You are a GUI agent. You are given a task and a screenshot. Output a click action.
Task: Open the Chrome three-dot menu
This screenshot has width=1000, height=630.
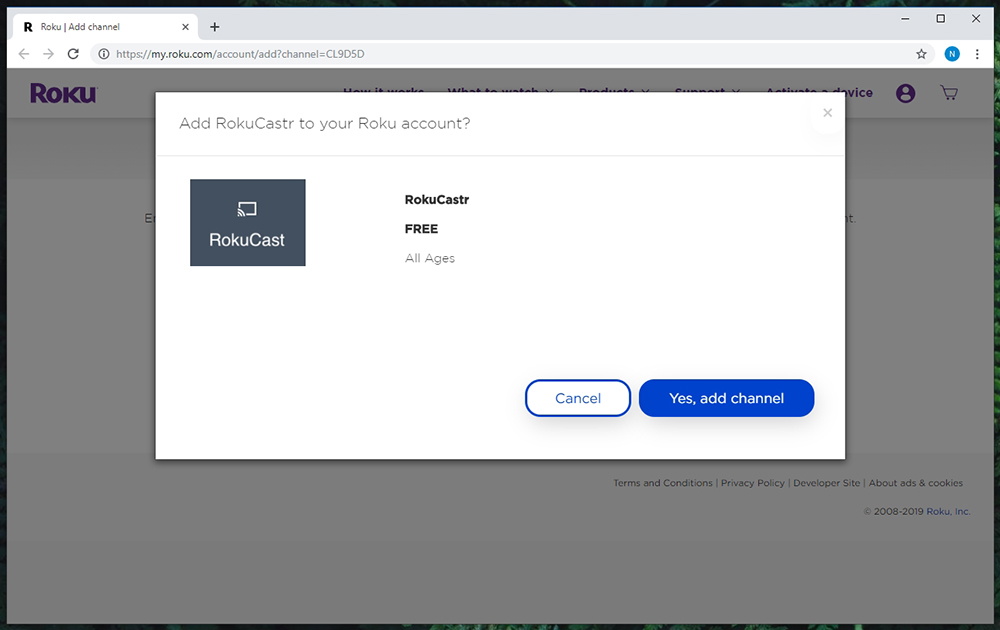pyautogui.click(x=977, y=54)
